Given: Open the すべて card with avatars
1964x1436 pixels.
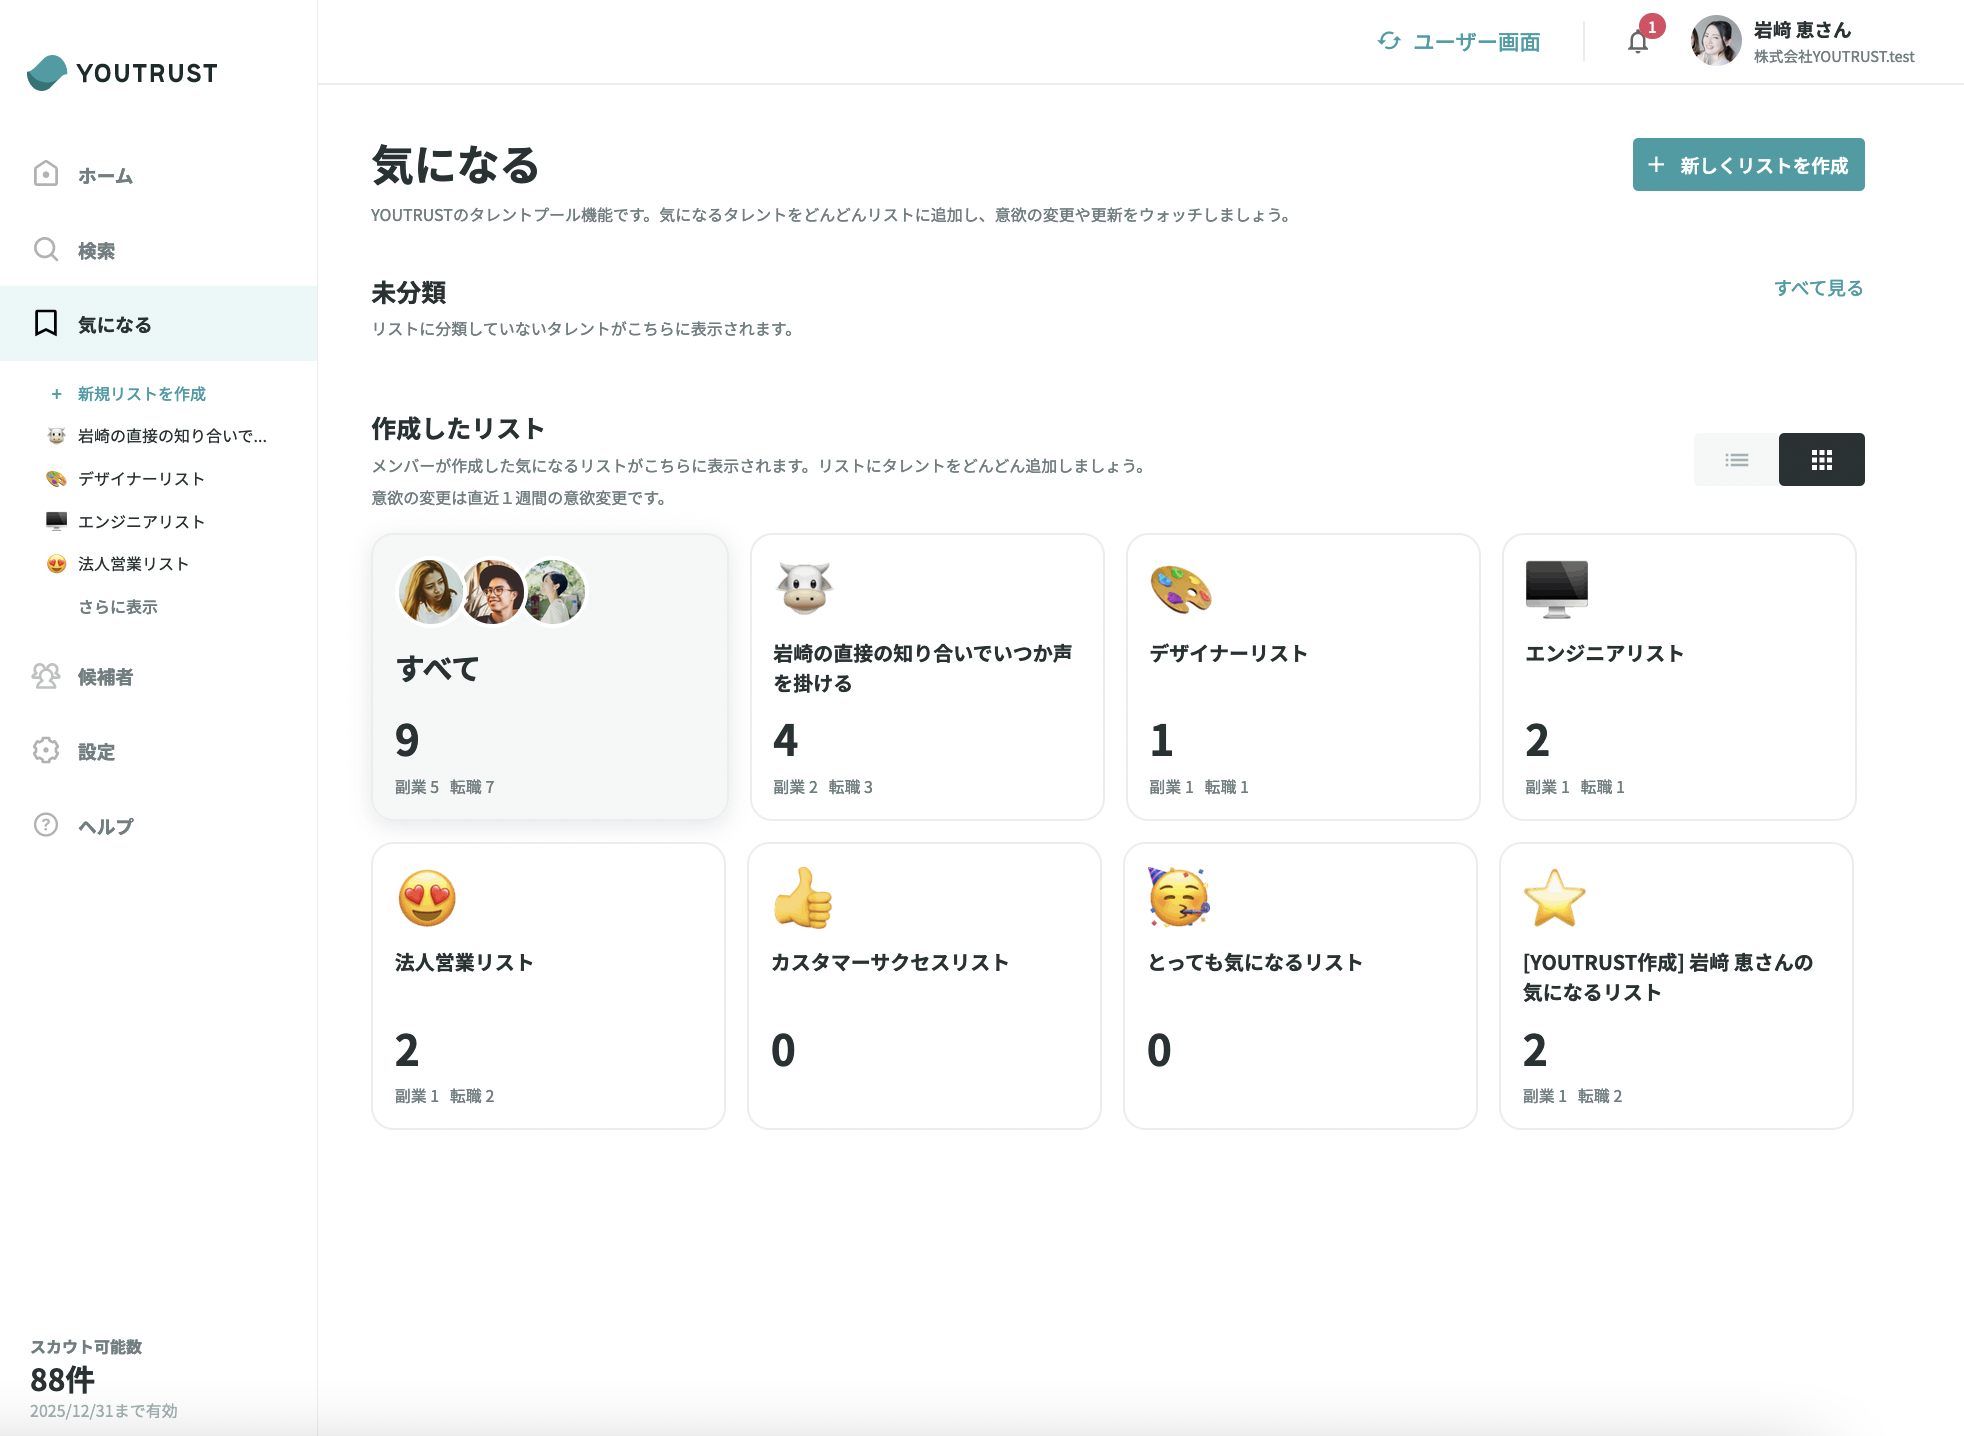Looking at the screenshot, I should [x=549, y=676].
